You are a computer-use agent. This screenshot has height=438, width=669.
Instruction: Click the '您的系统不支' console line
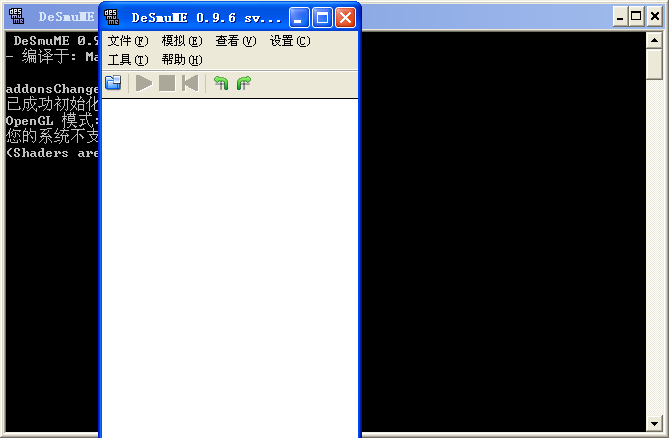(52, 136)
